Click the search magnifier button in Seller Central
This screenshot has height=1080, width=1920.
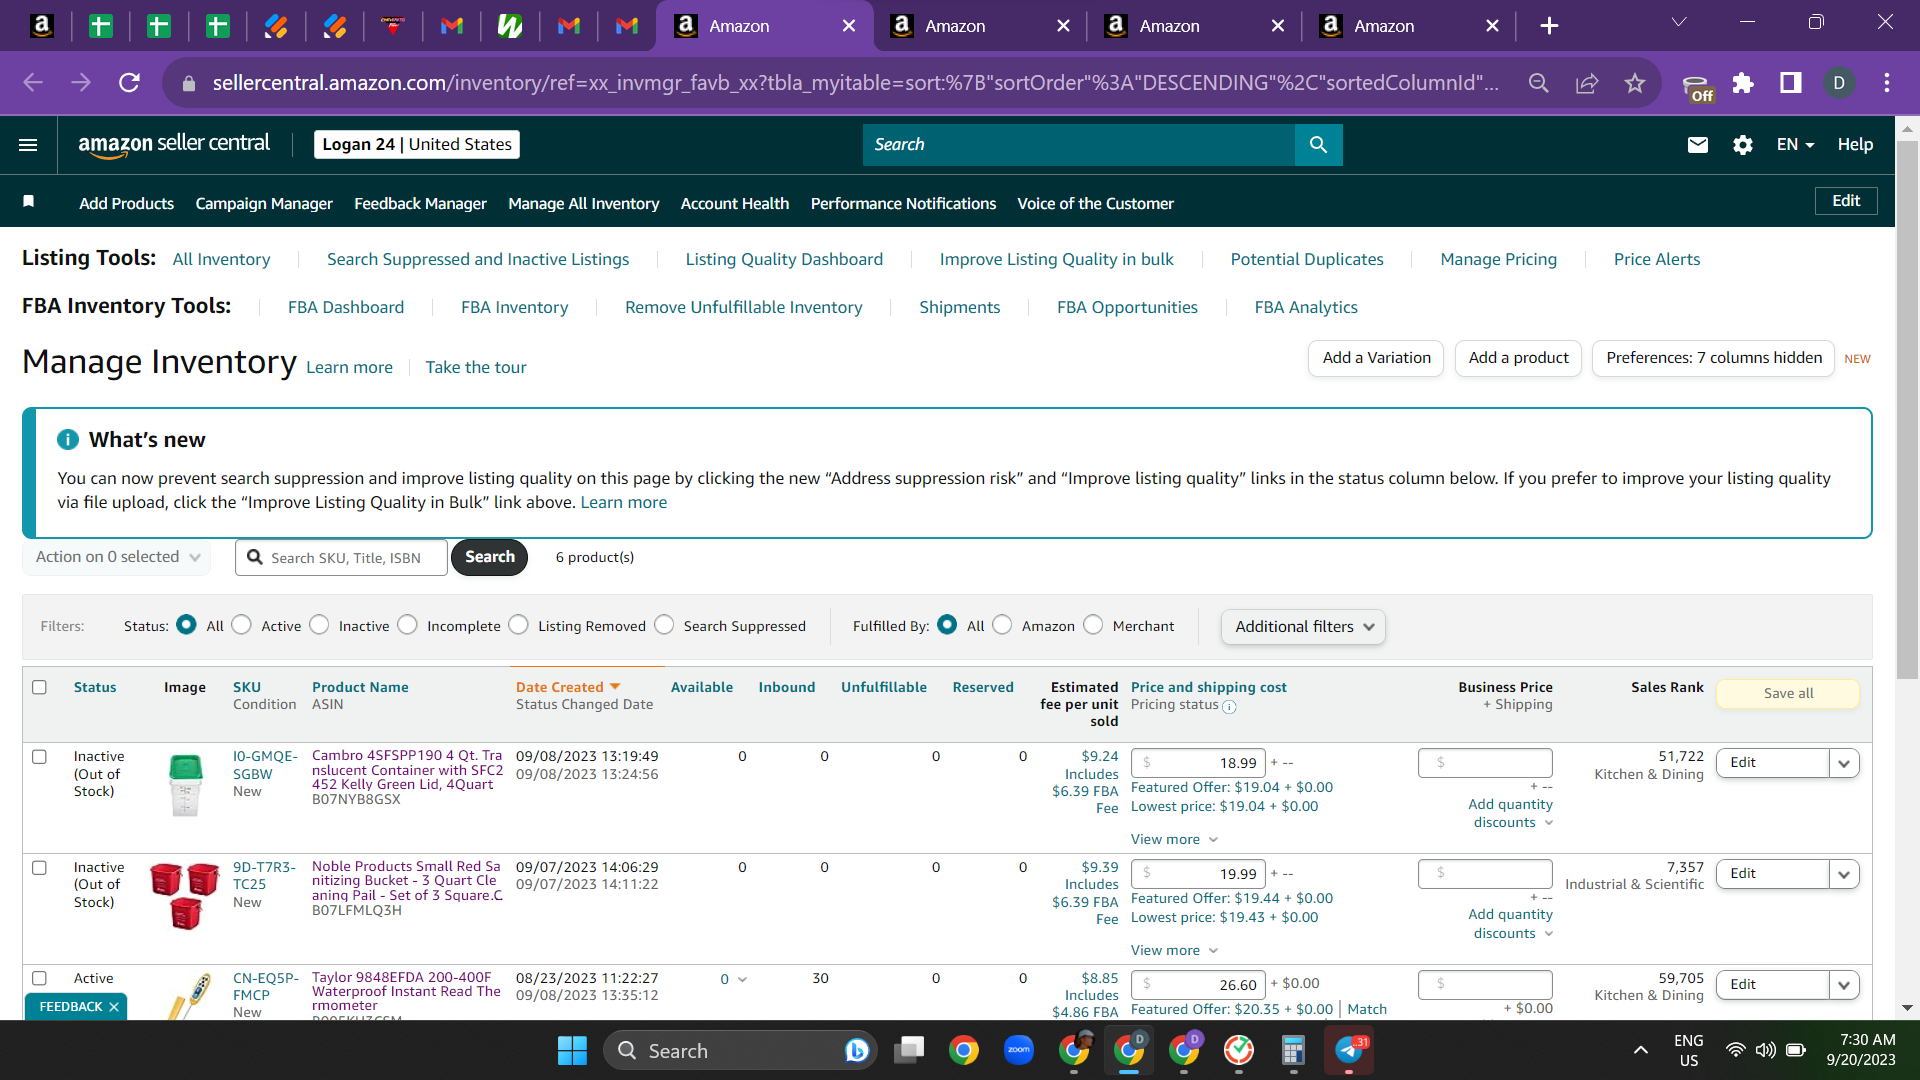(1318, 145)
